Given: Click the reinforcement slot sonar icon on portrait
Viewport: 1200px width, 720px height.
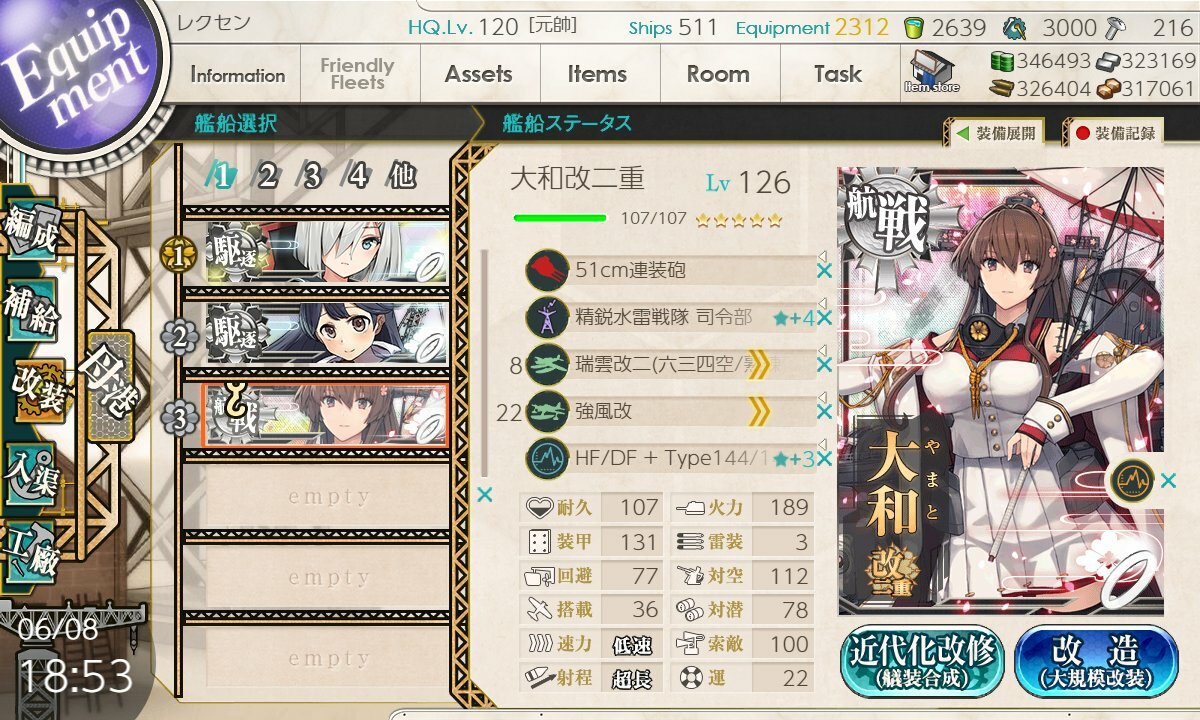Looking at the screenshot, I should (1131, 480).
